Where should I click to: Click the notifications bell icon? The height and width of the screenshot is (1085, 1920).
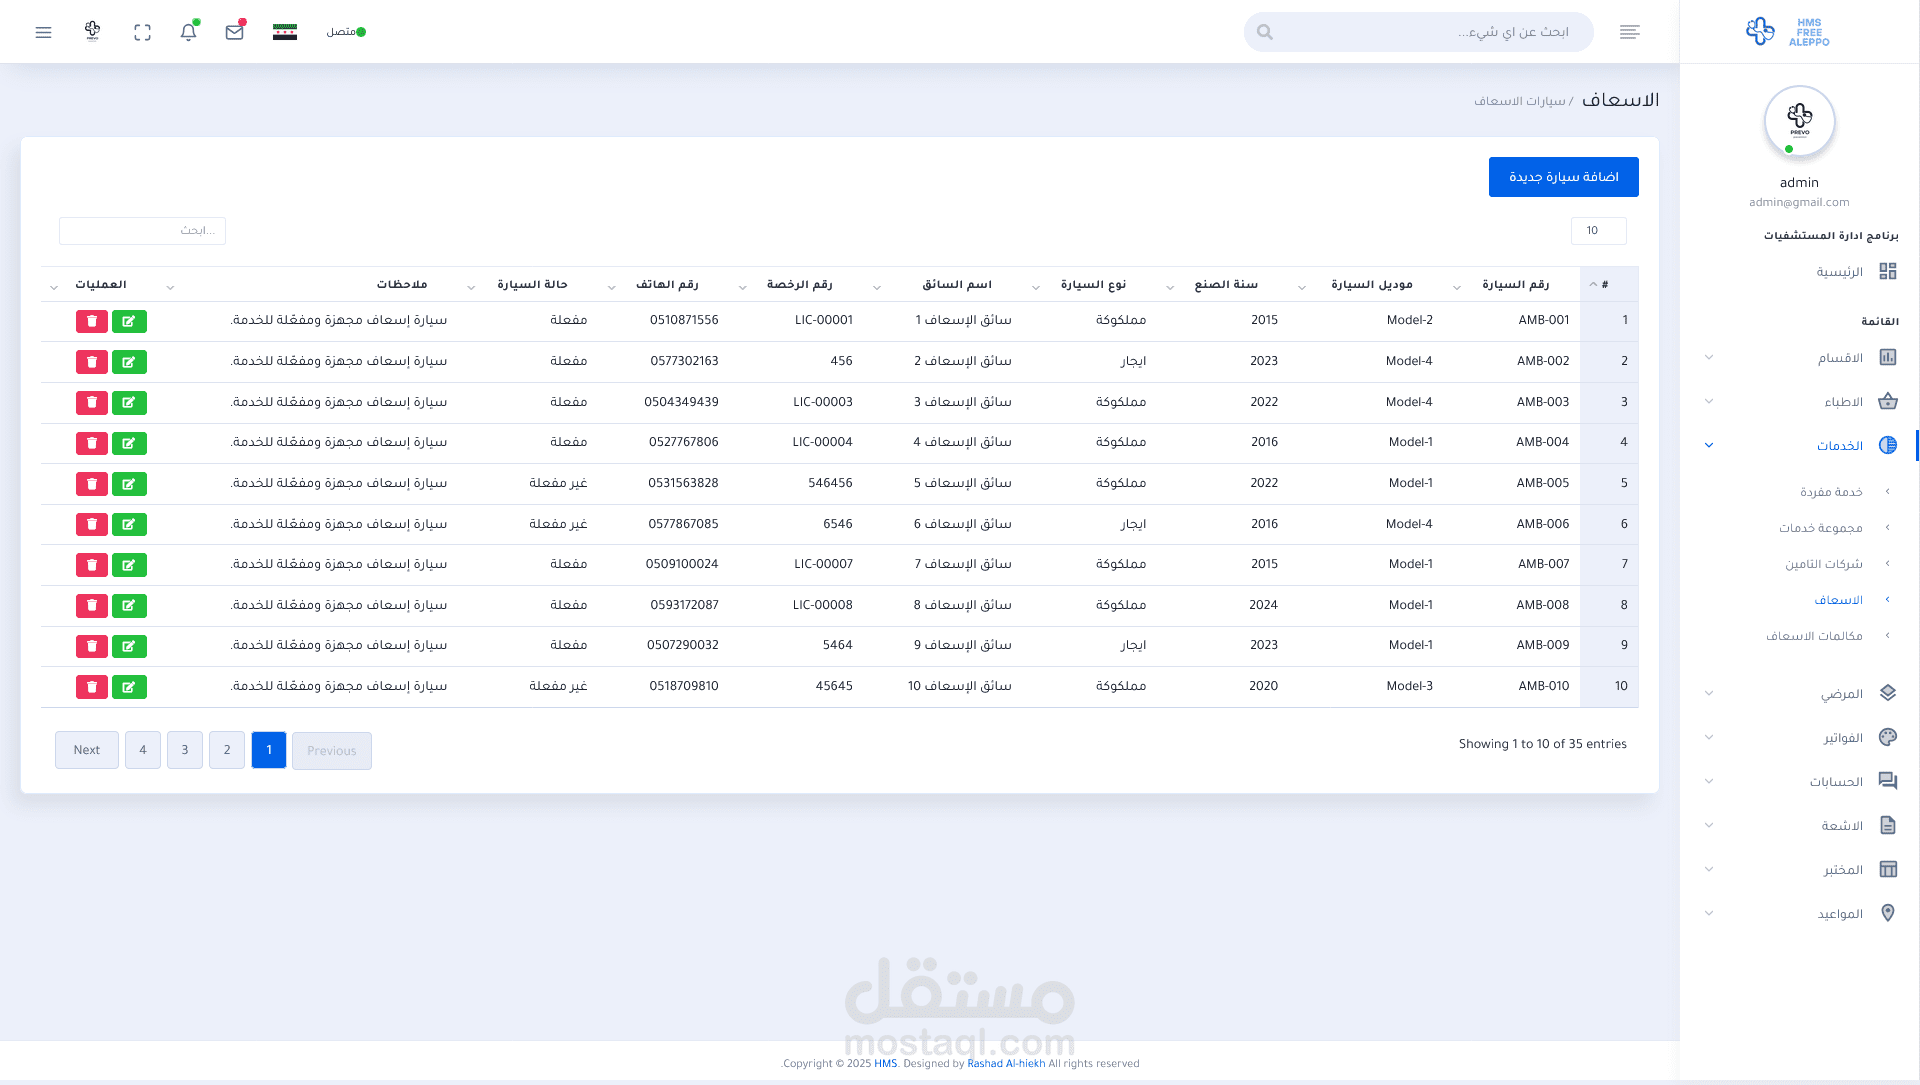click(188, 32)
